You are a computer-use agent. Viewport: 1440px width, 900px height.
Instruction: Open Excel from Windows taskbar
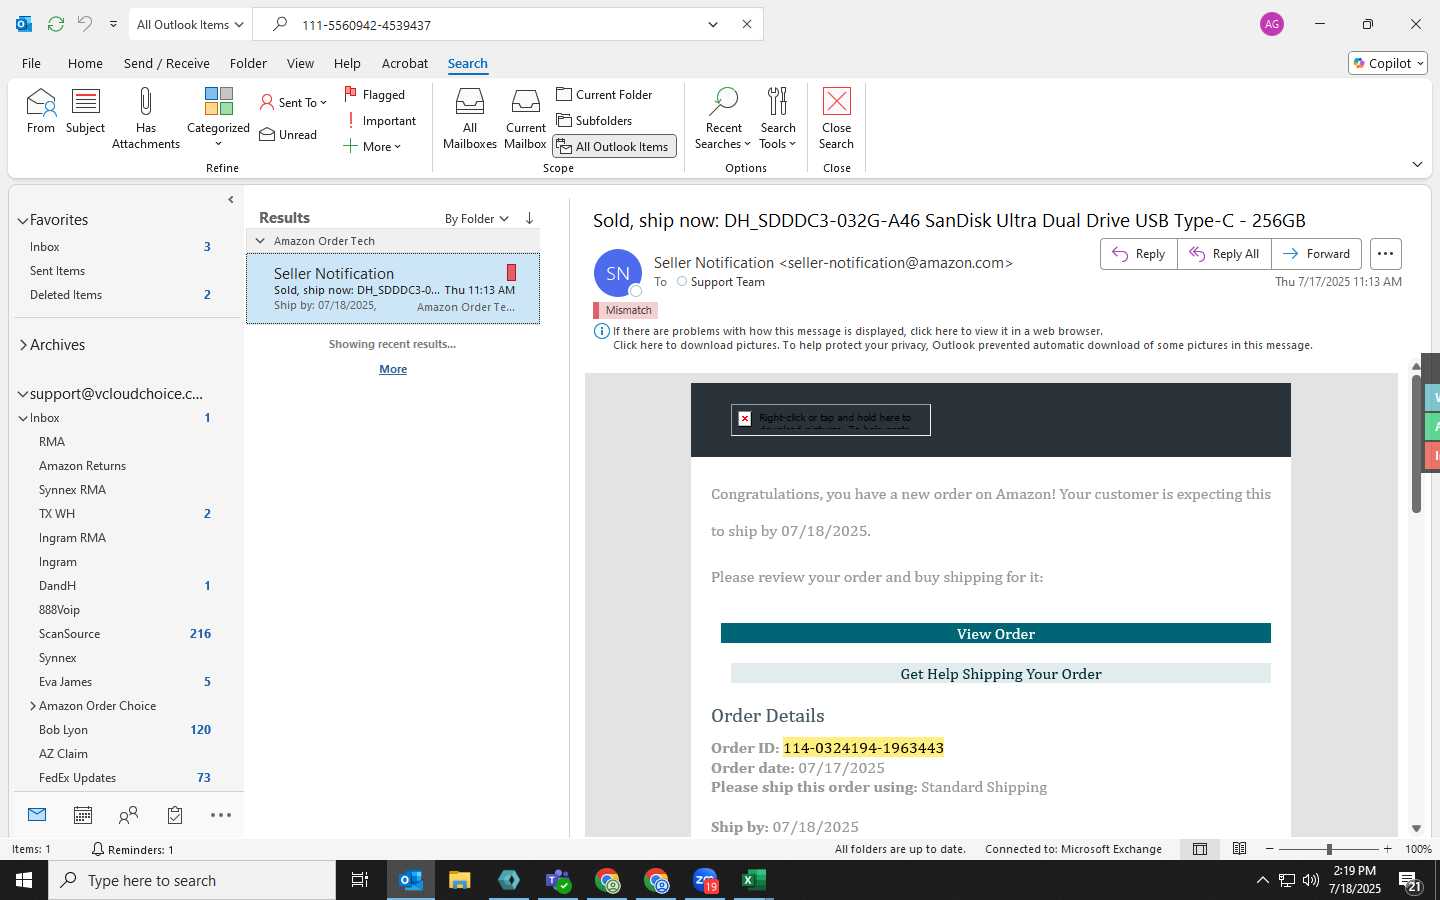tap(754, 880)
